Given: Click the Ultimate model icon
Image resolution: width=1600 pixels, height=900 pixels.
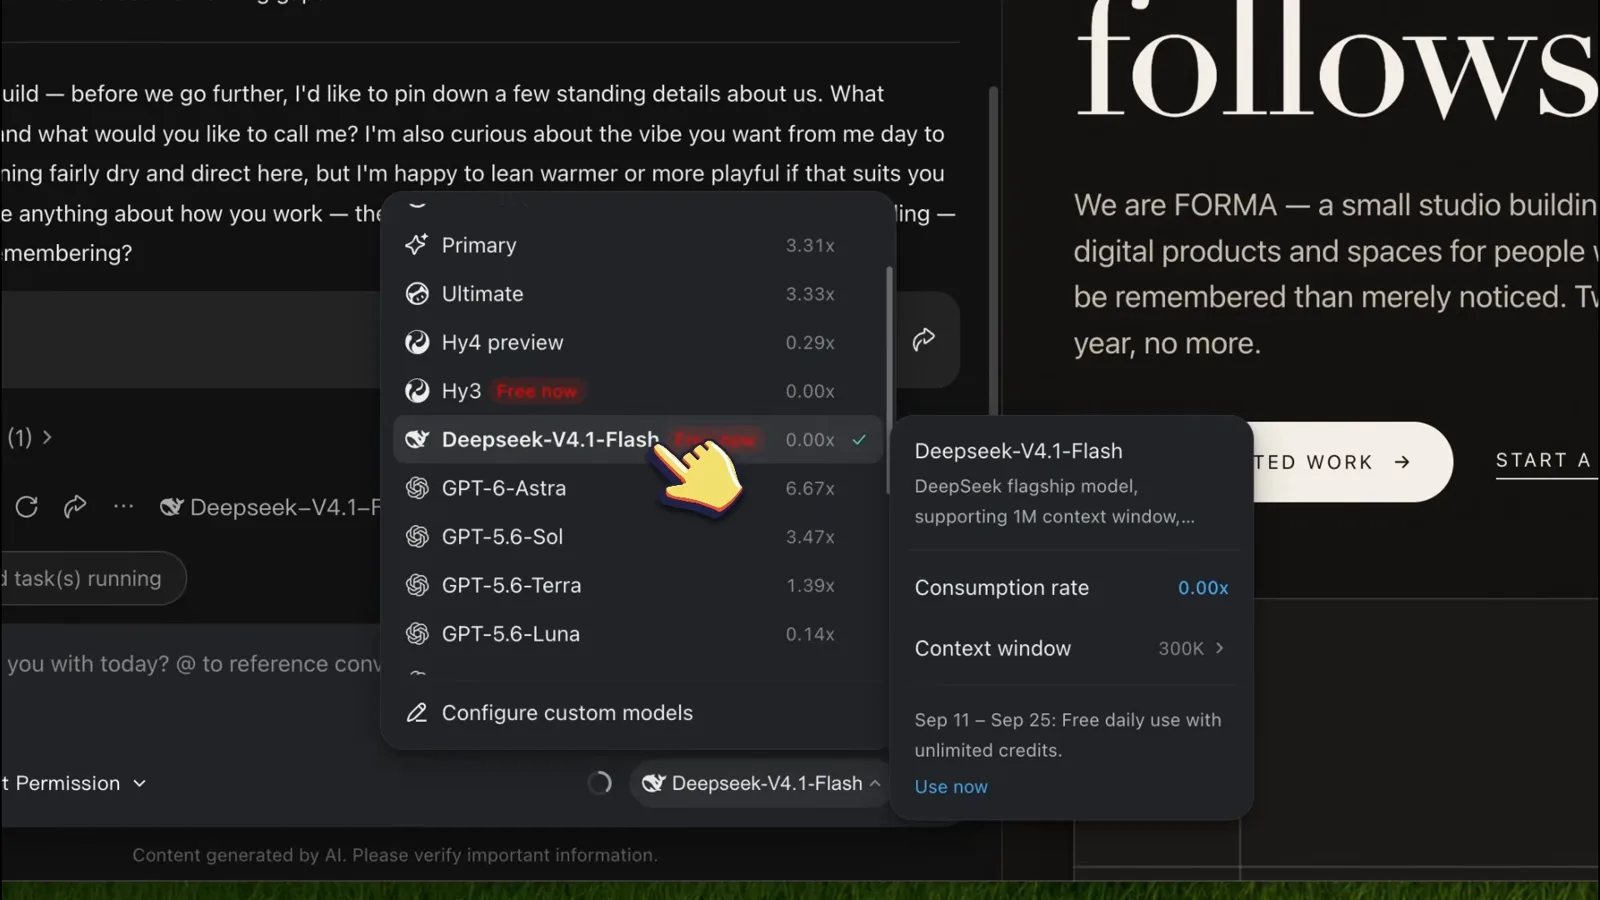Looking at the screenshot, I should tap(417, 294).
